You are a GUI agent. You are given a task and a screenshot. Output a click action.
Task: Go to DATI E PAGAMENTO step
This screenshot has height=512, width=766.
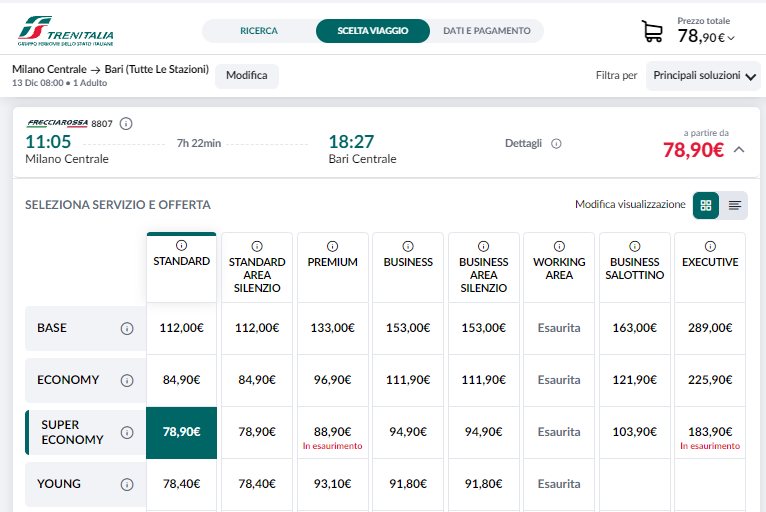[x=487, y=31]
